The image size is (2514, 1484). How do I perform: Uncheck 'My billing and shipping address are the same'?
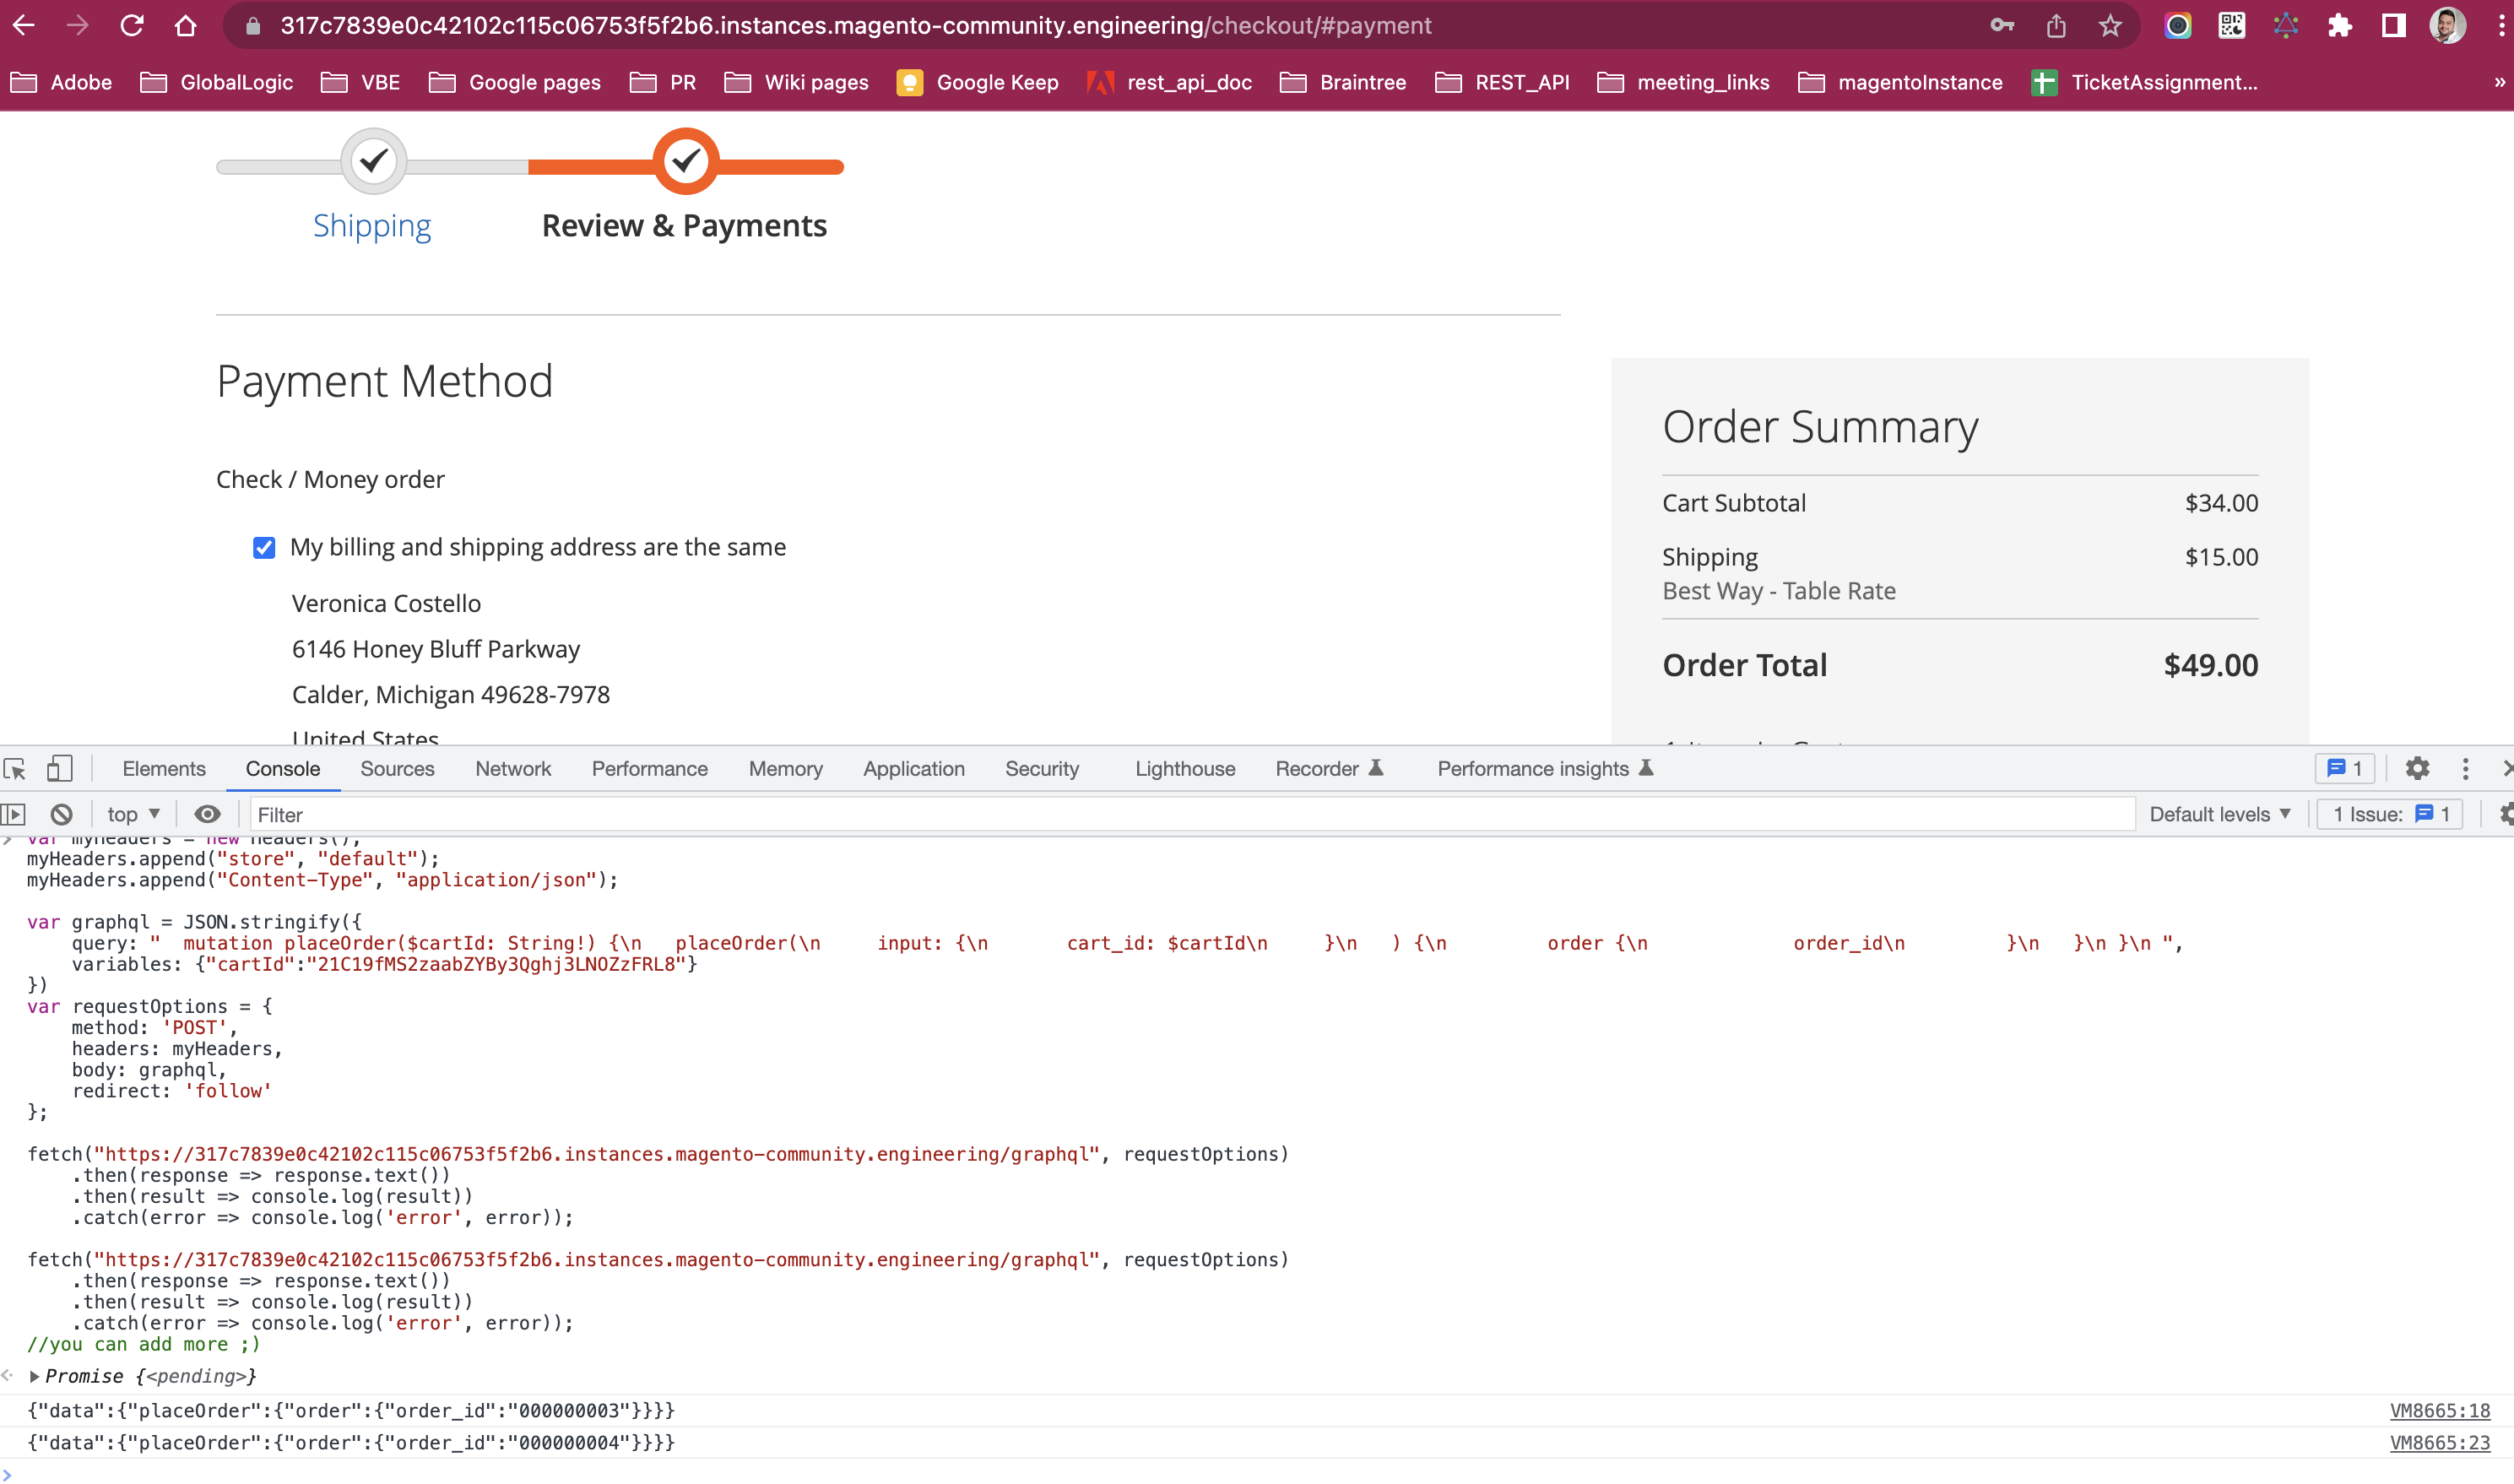point(263,547)
